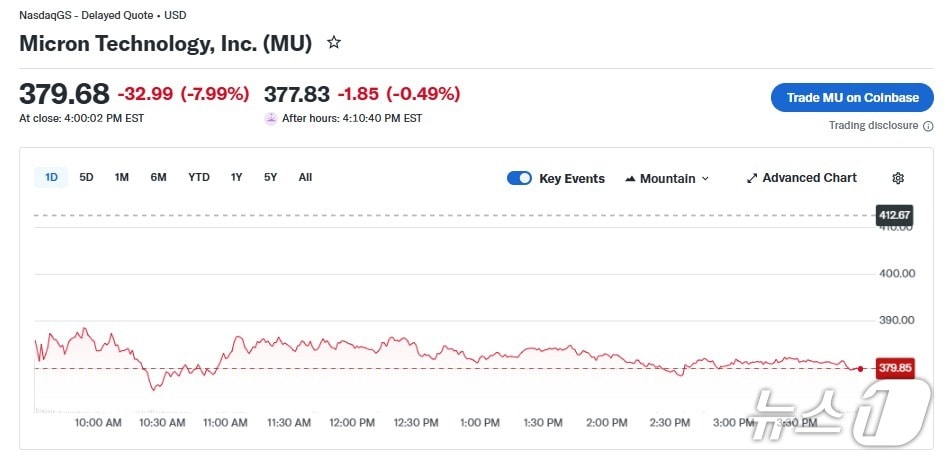Select the All time range
945x460 pixels.
click(305, 177)
